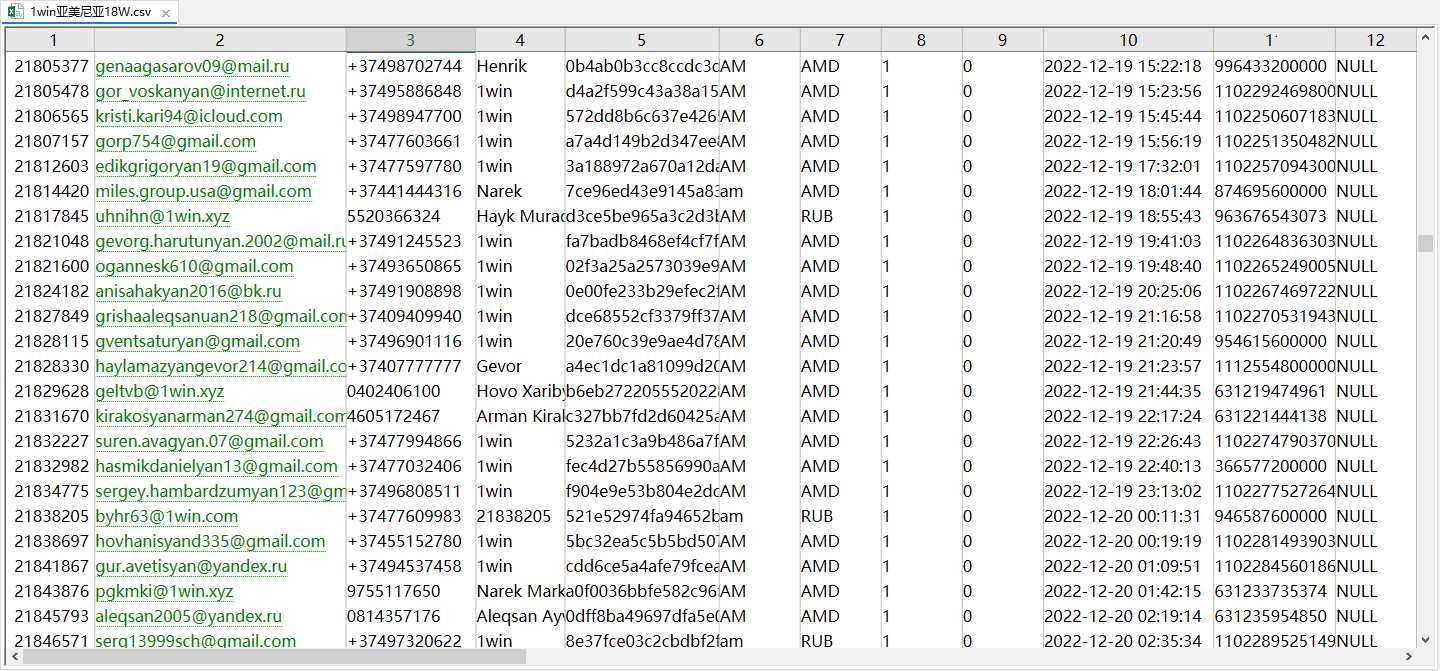The width and height of the screenshot is (1440, 671).
Task: Open email link hovhanisyand335@gmail.com
Action: (211, 541)
